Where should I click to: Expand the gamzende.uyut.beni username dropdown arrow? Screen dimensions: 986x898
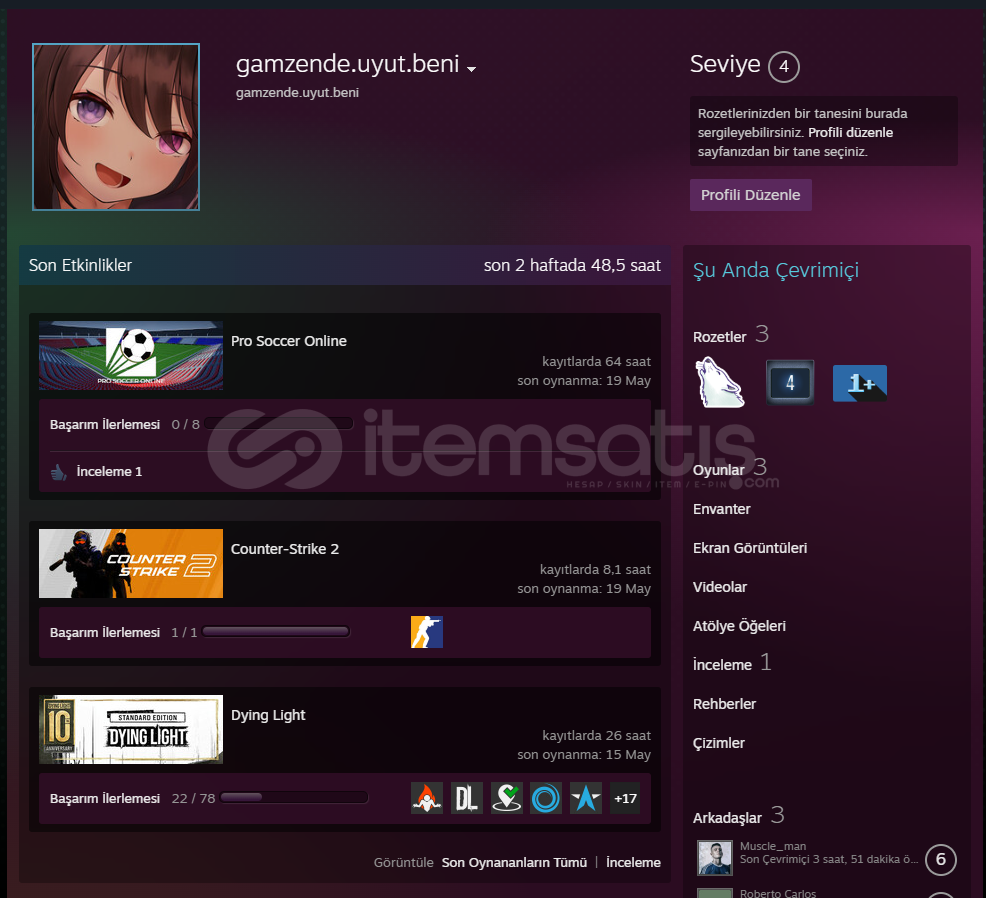pyautogui.click(x=471, y=69)
